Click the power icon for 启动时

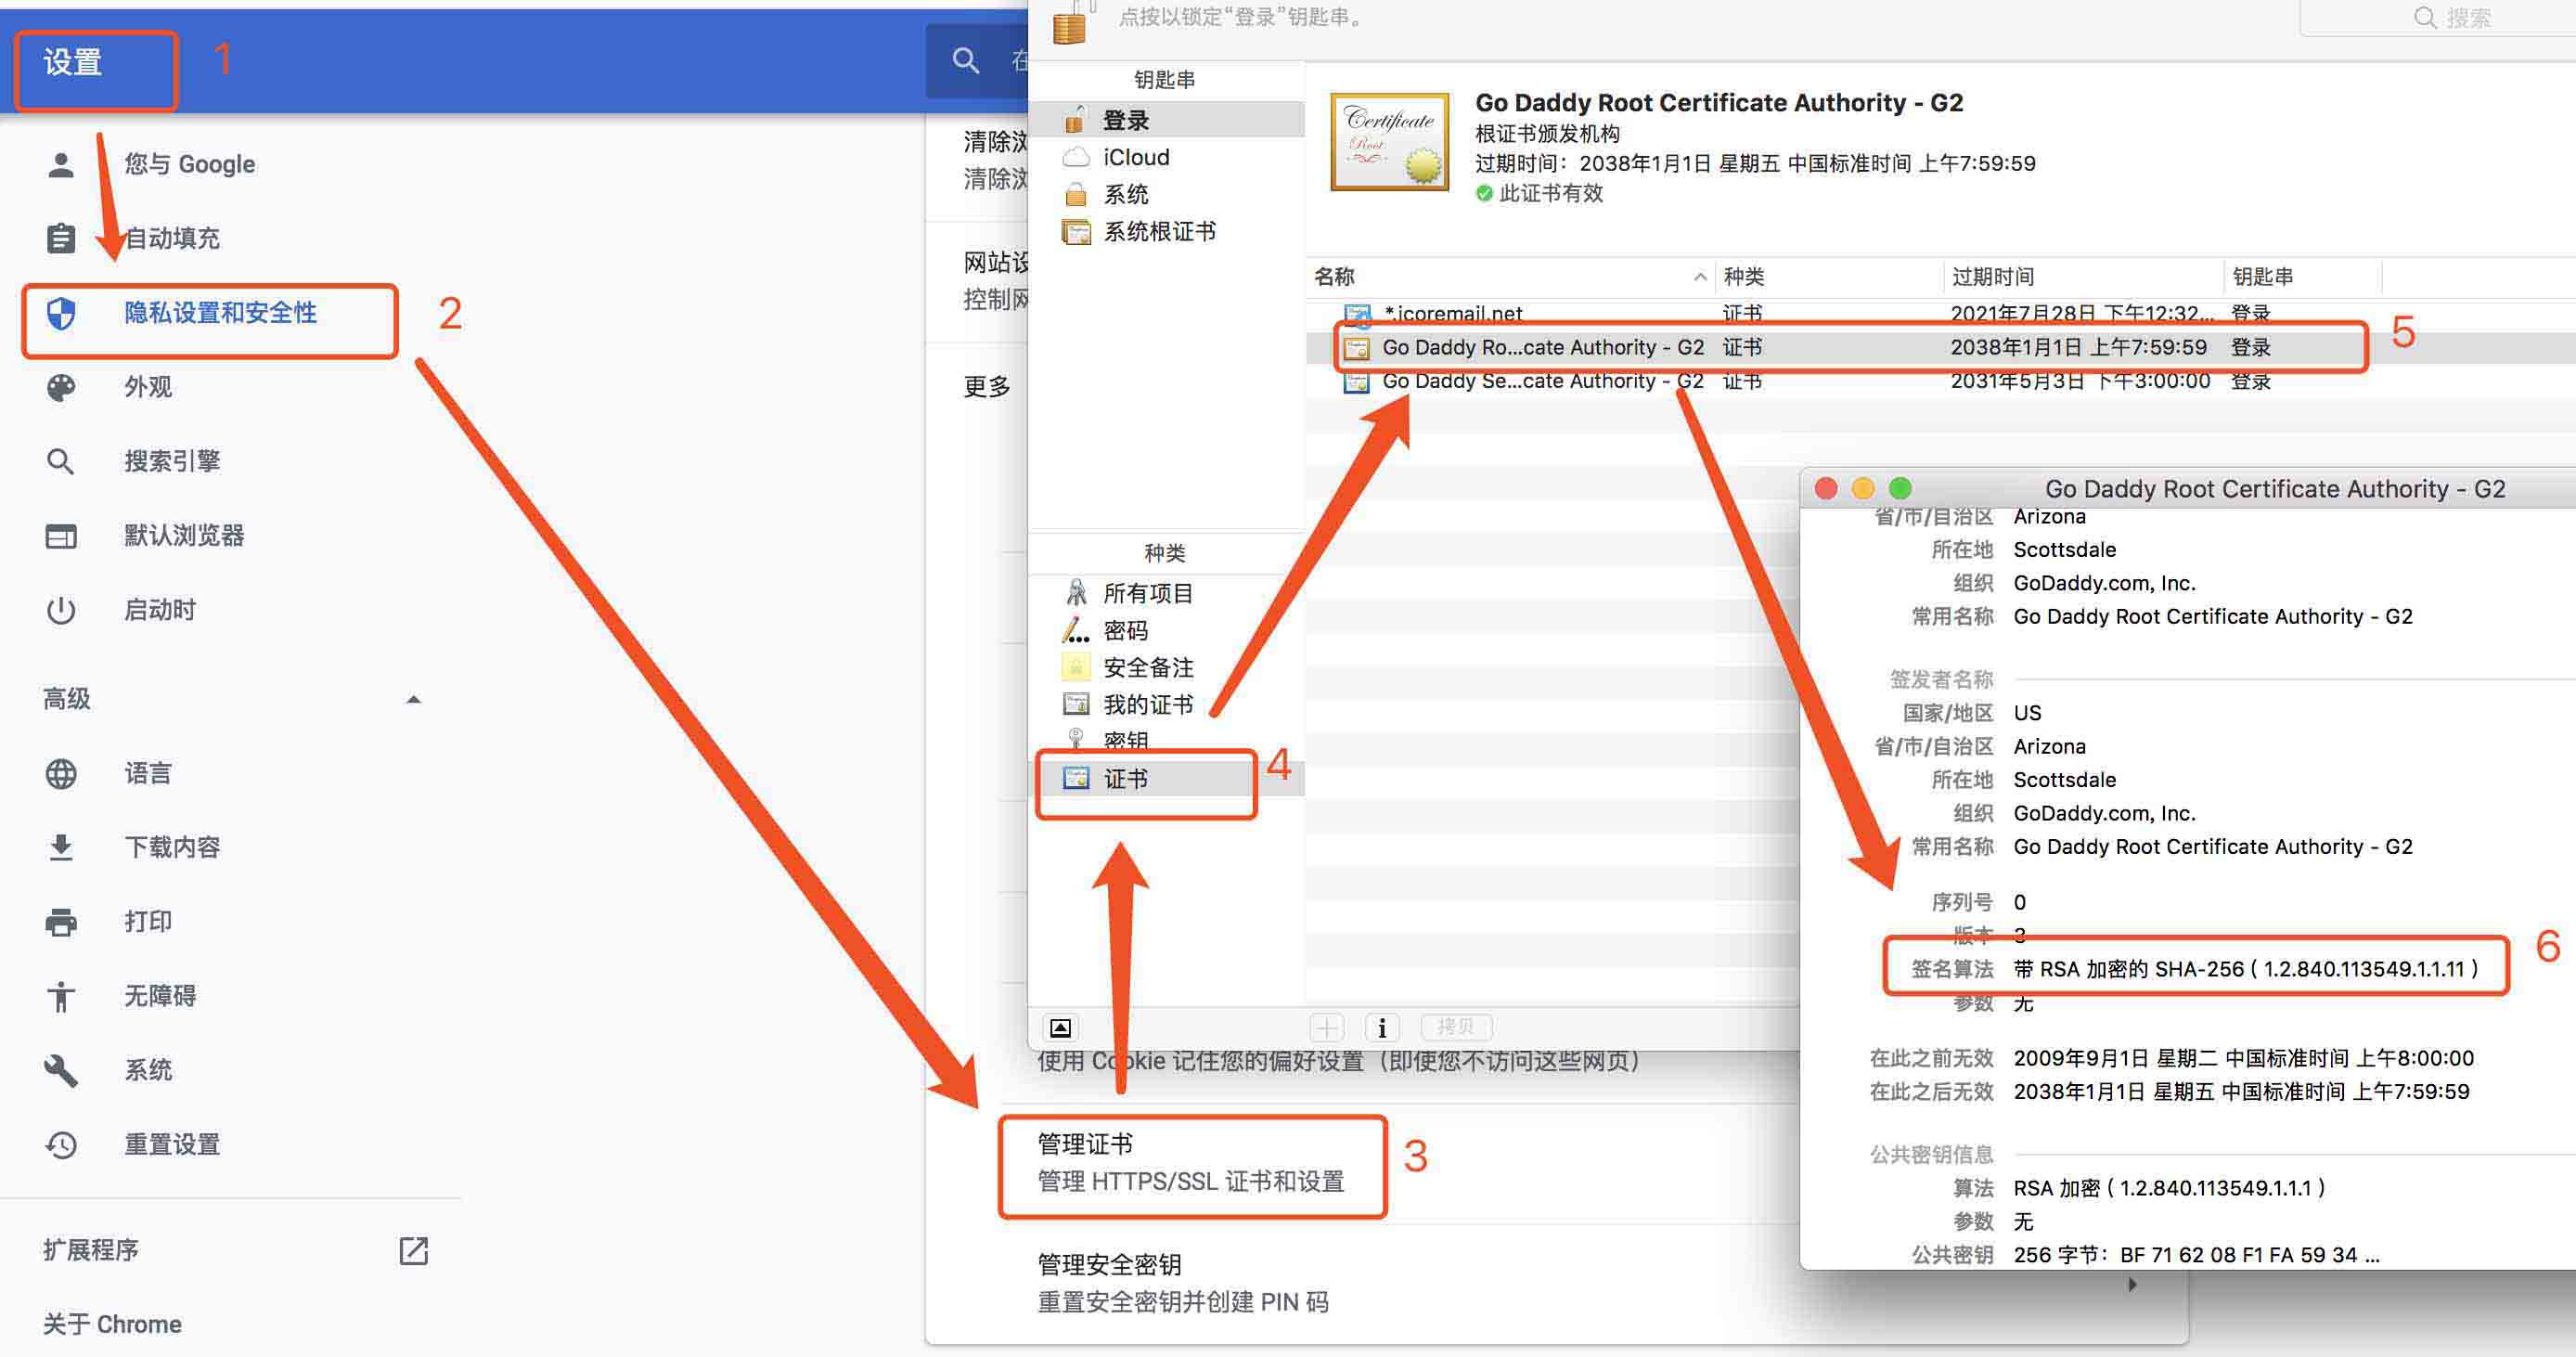point(61,610)
